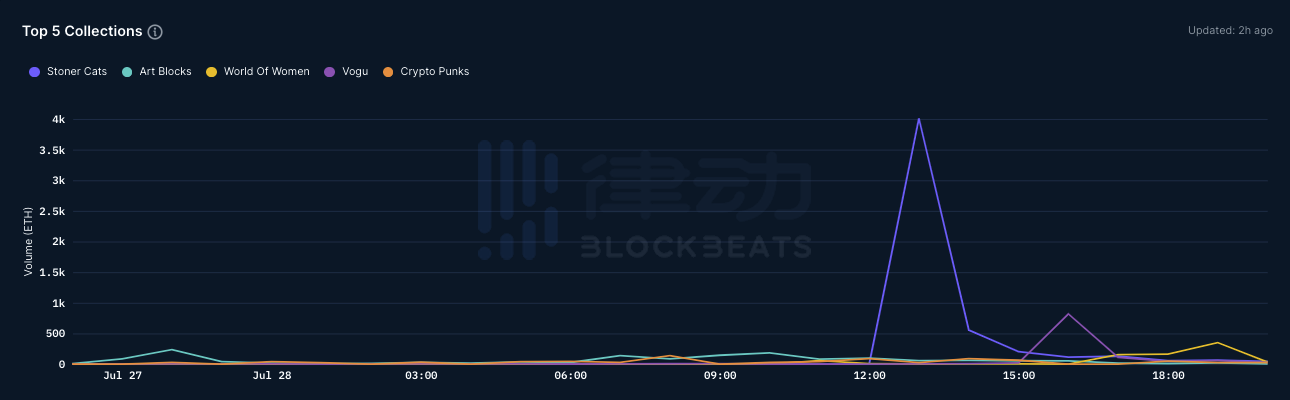Click the Stoner Cats 4k peak point

918,119
